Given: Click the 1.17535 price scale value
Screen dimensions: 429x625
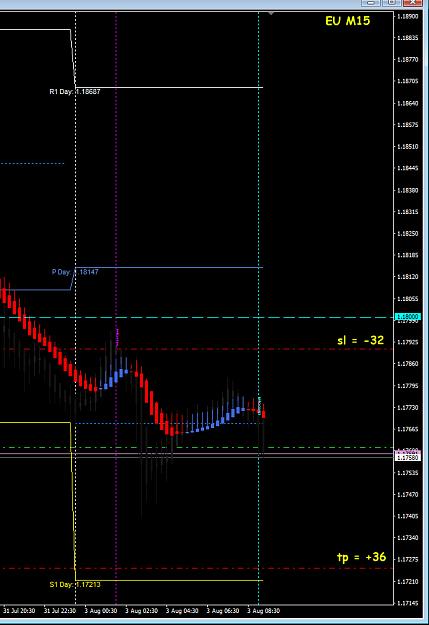Looking at the screenshot, I should tap(408, 473).
